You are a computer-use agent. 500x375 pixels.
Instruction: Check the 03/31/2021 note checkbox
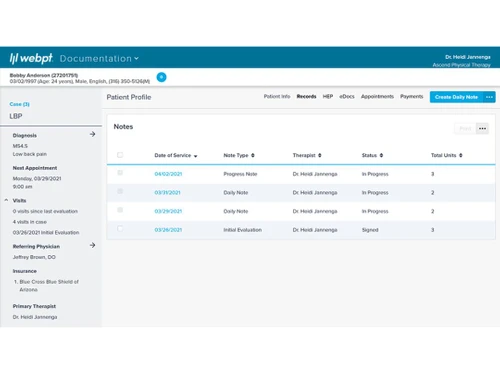pyautogui.click(x=120, y=191)
